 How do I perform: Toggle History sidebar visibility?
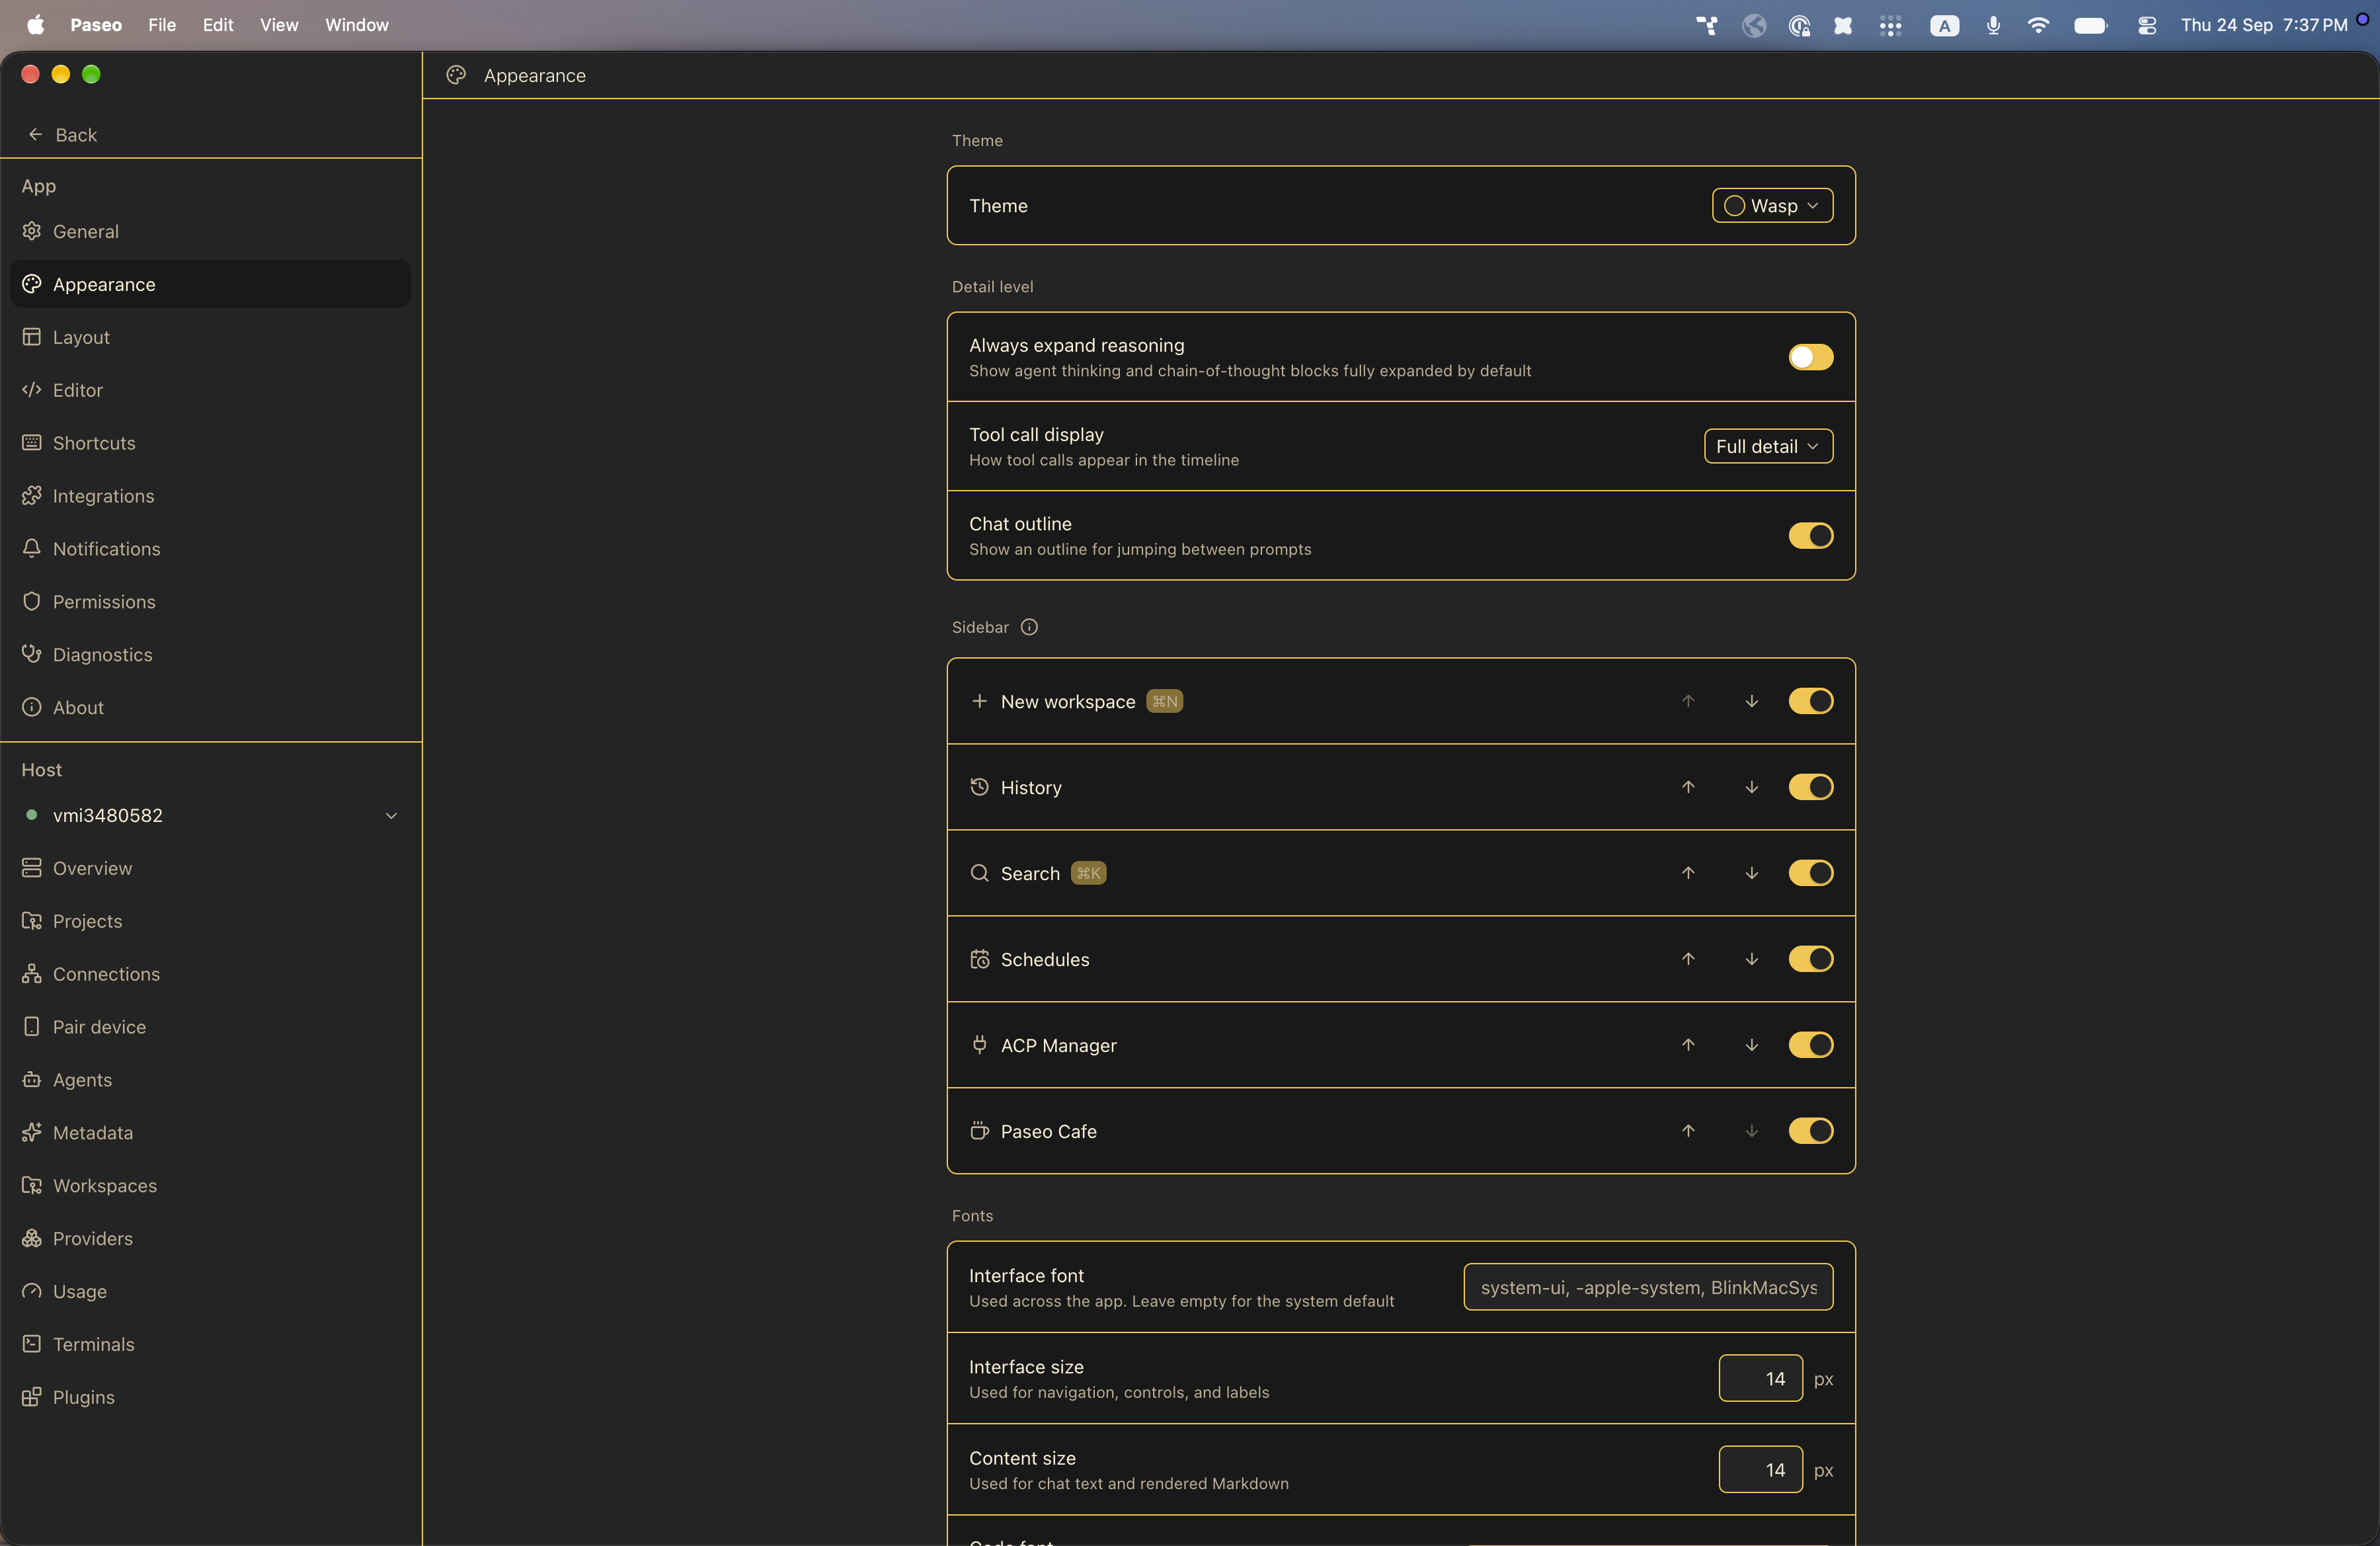pos(1810,787)
